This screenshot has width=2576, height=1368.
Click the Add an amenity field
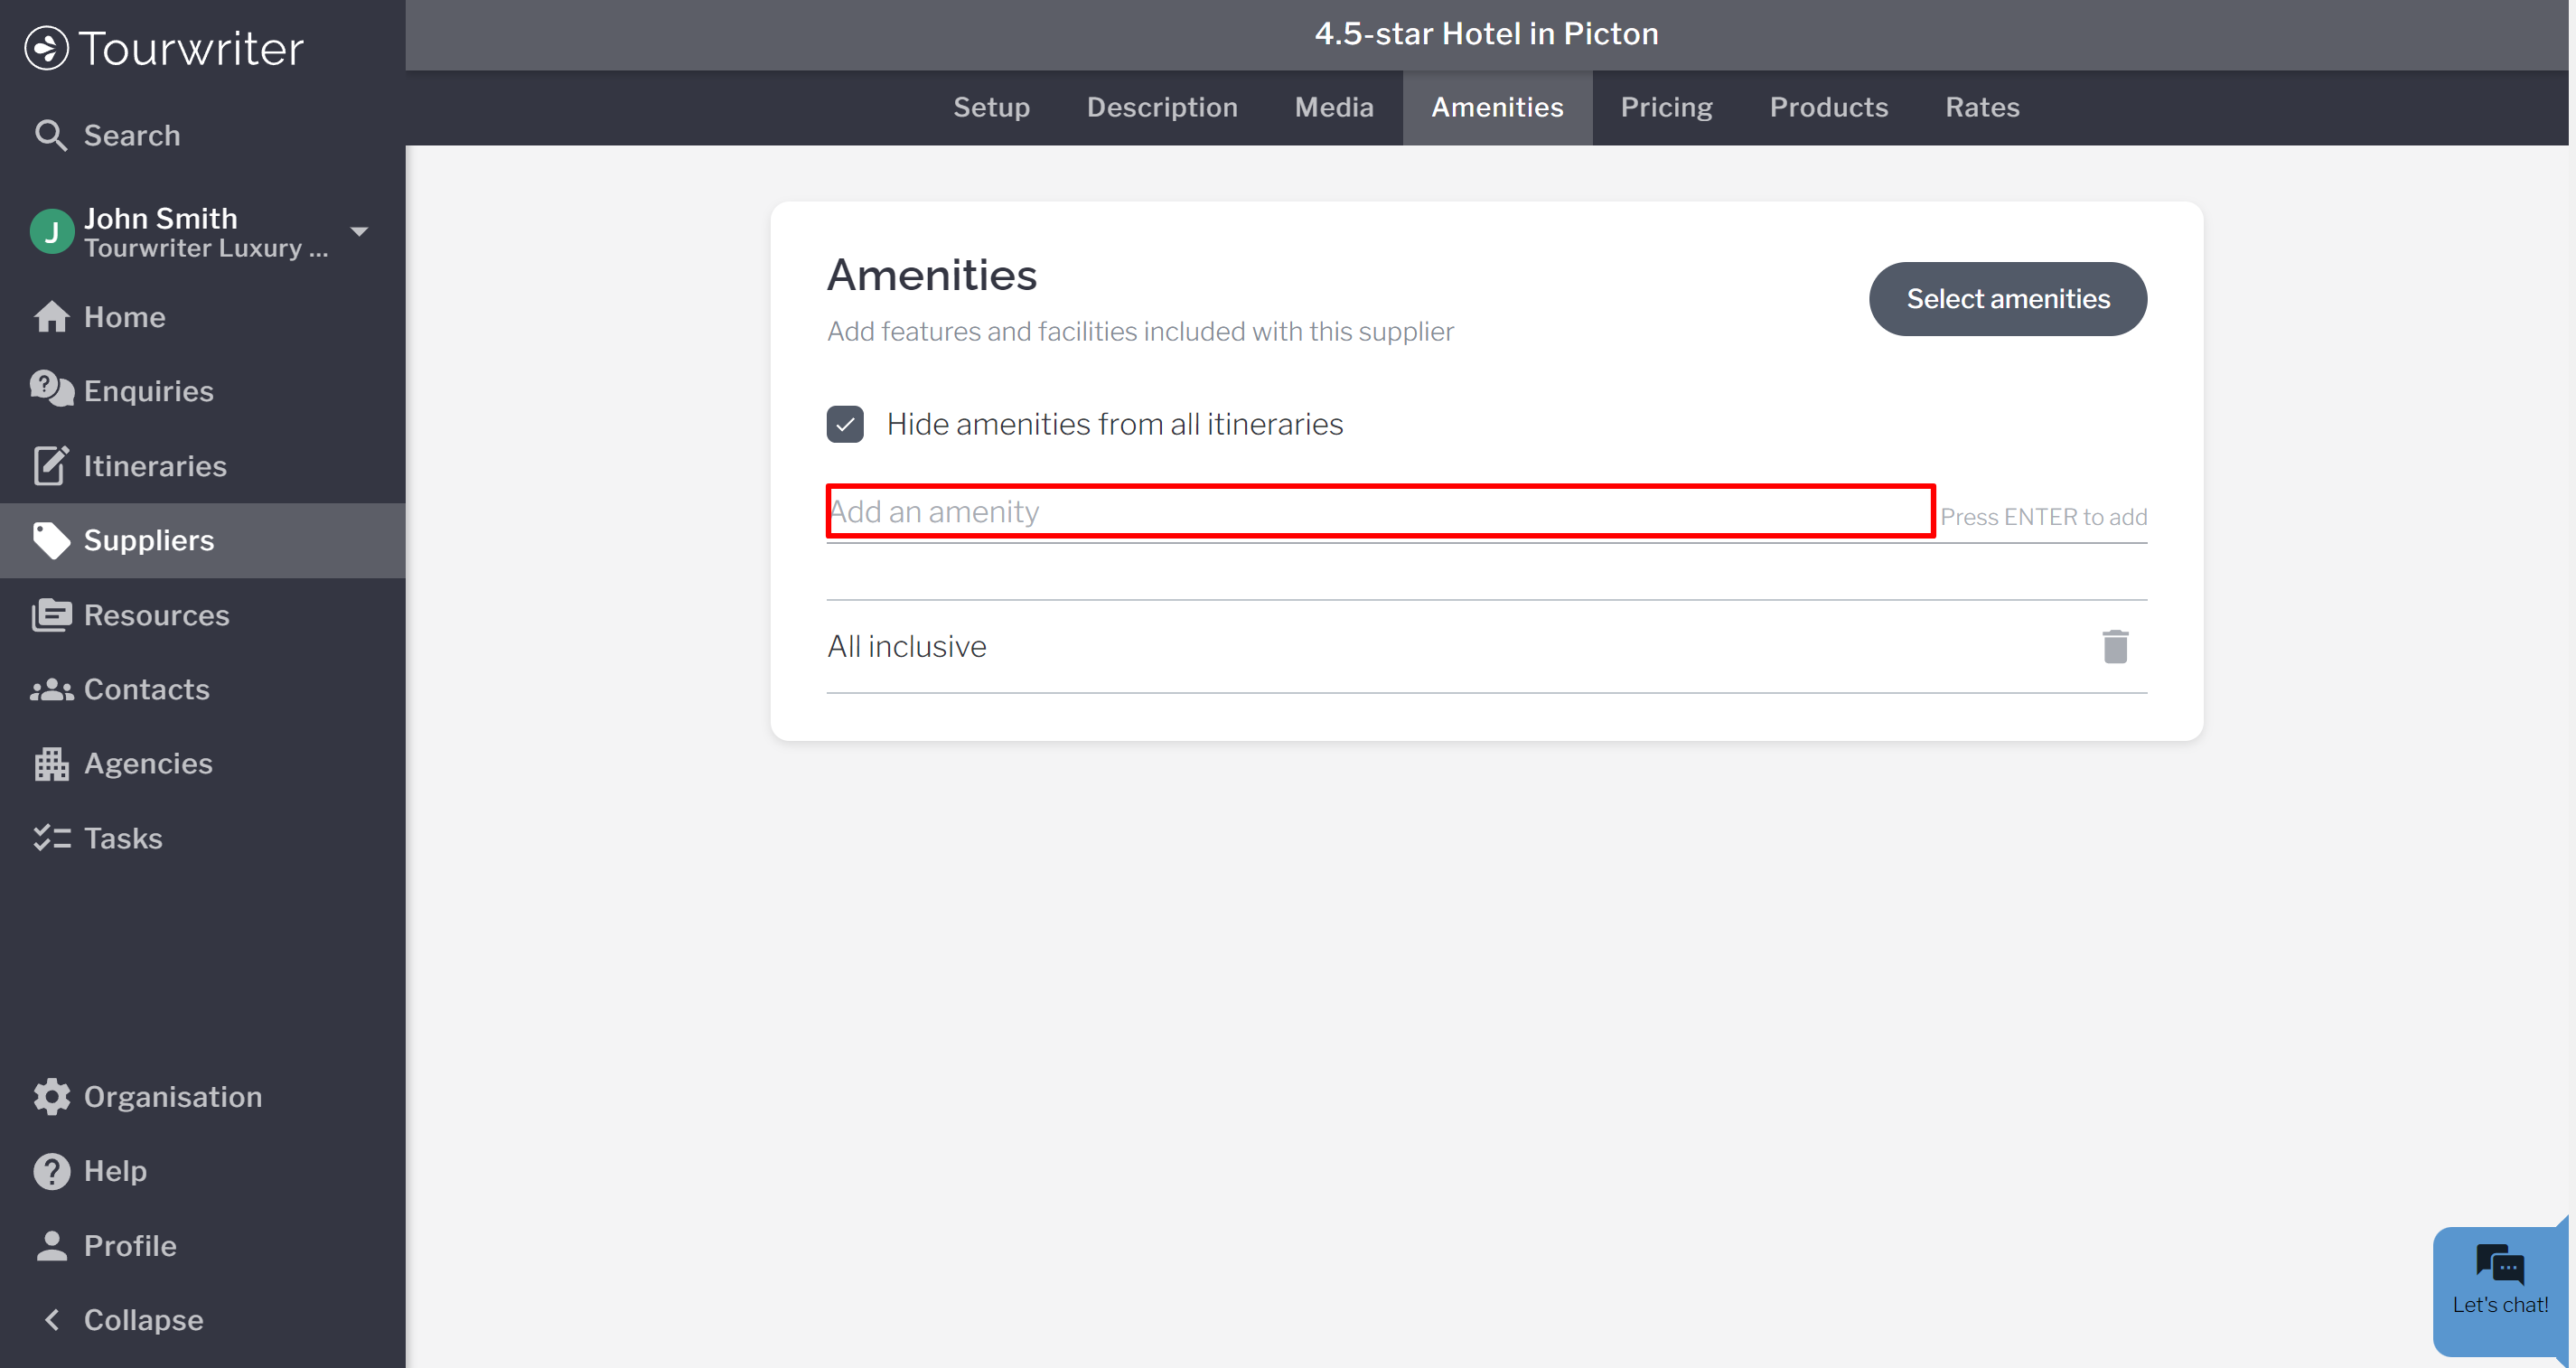1380,512
